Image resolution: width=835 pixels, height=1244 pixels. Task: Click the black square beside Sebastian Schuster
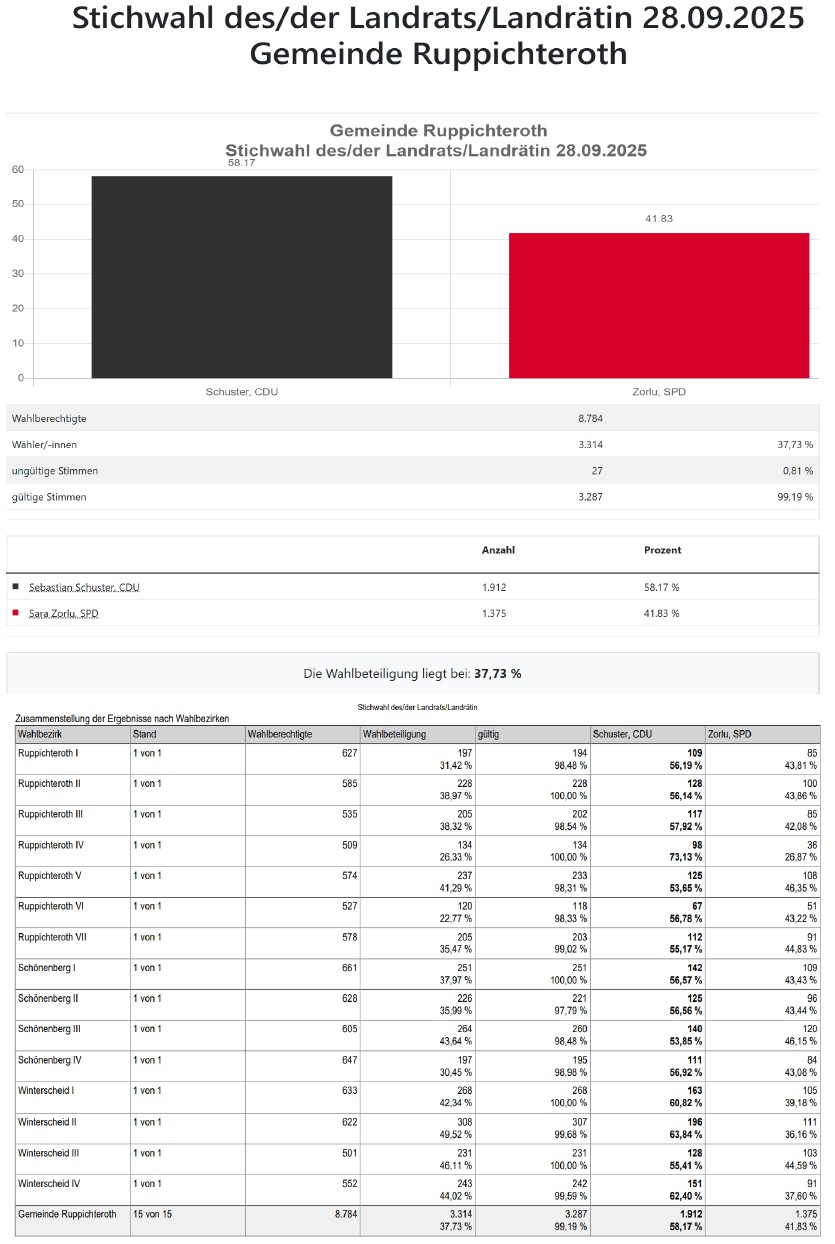(x=15, y=586)
